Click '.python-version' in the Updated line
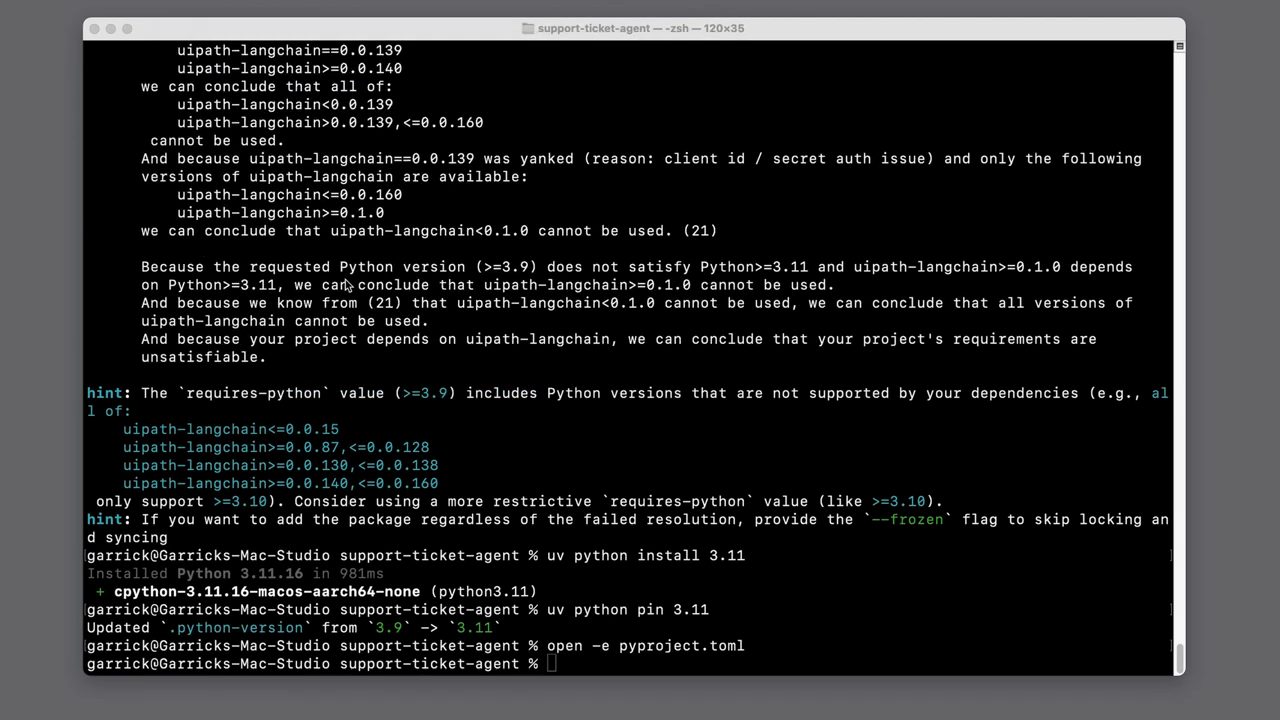The height and width of the screenshot is (720, 1280). point(235,627)
